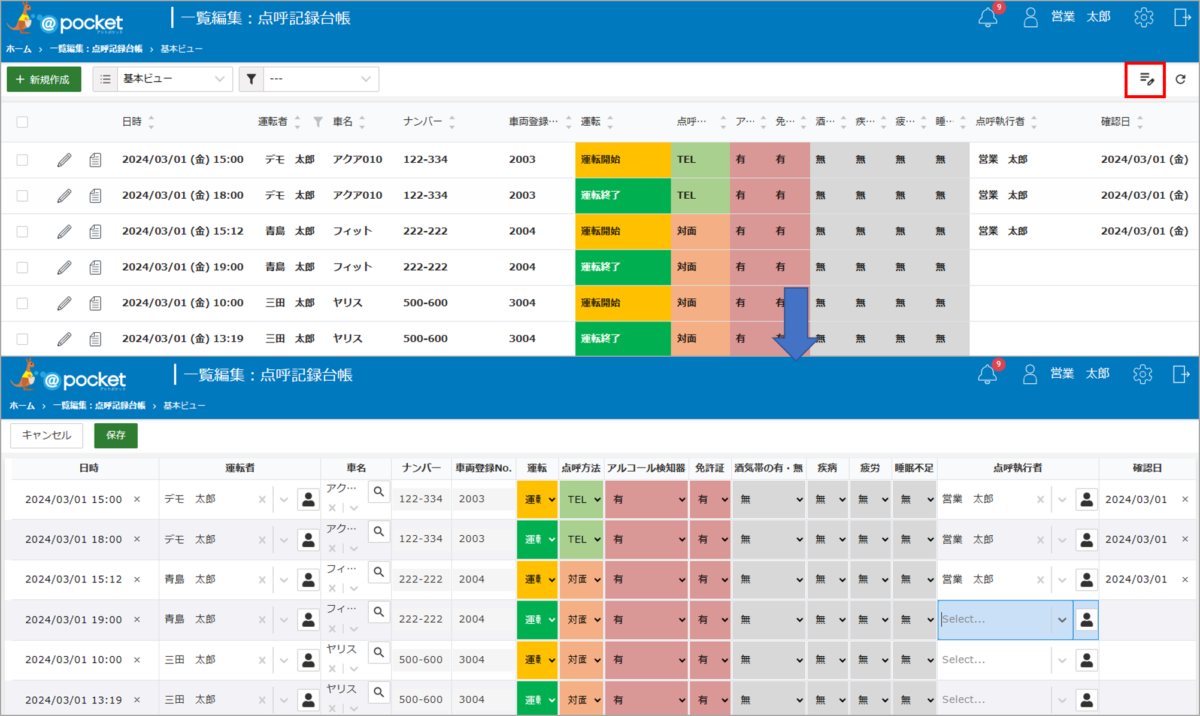The height and width of the screenshot is (716, 1200).
Task: Click the green 保存 button
Action: tap(116, 435)
